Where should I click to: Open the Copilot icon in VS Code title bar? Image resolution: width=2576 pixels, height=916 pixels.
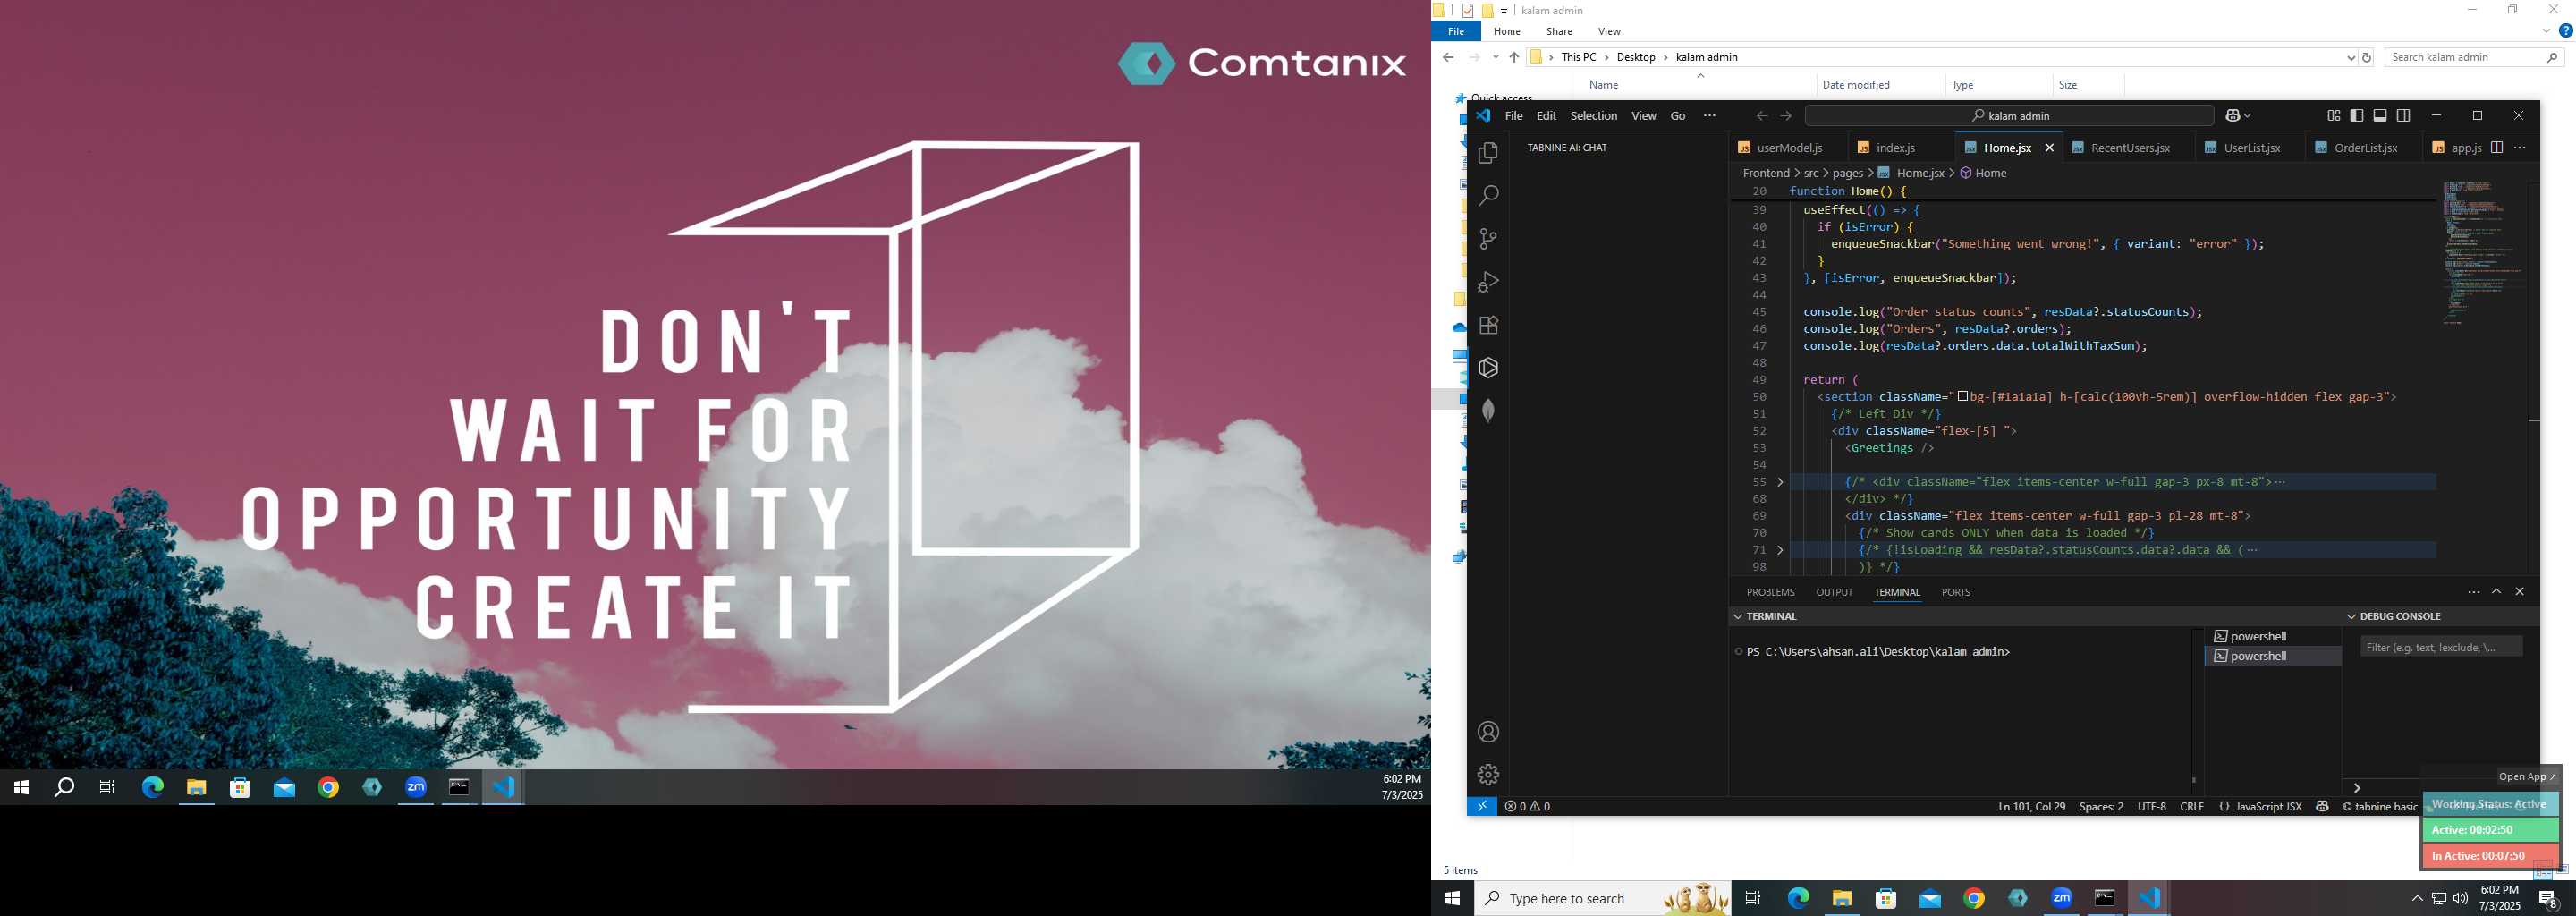click(x=2232, y=116)
